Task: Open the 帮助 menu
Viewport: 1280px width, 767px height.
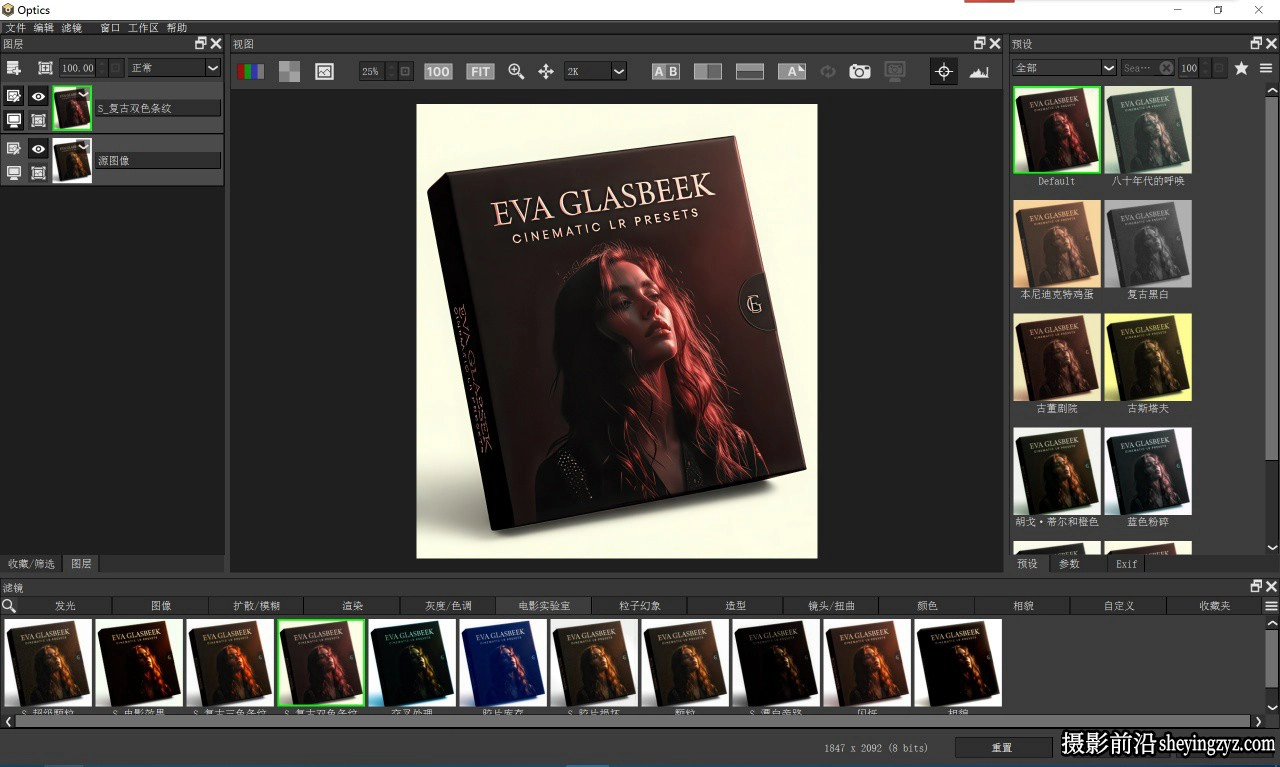Action: coord(176,28)
